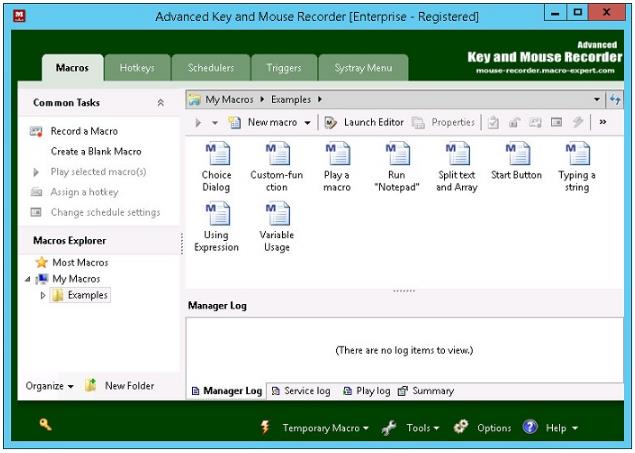This screenshot has width=635, height=453.
Task: Click the Variable Usage macro icon
Action: click(276, 214)
